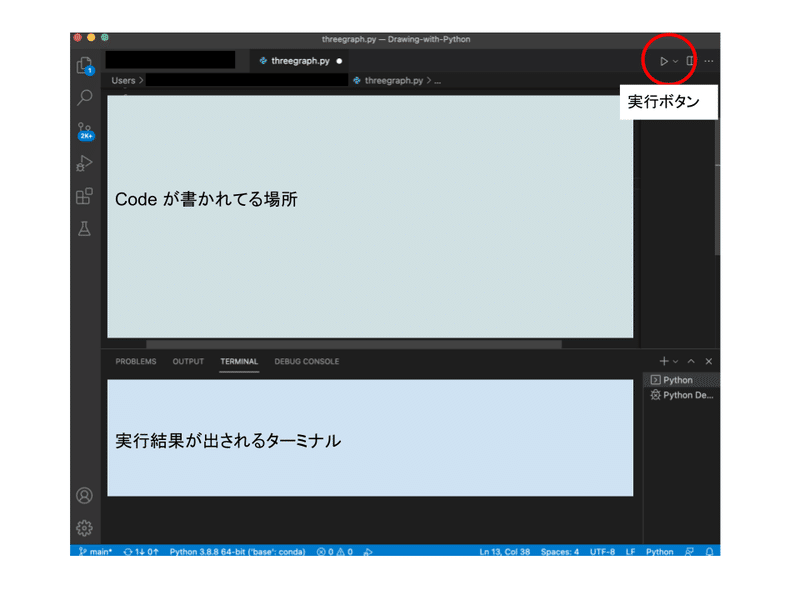Open the editor More Actions ellipsis
This screenshot has width=800, height=600.
pos(709,61)
